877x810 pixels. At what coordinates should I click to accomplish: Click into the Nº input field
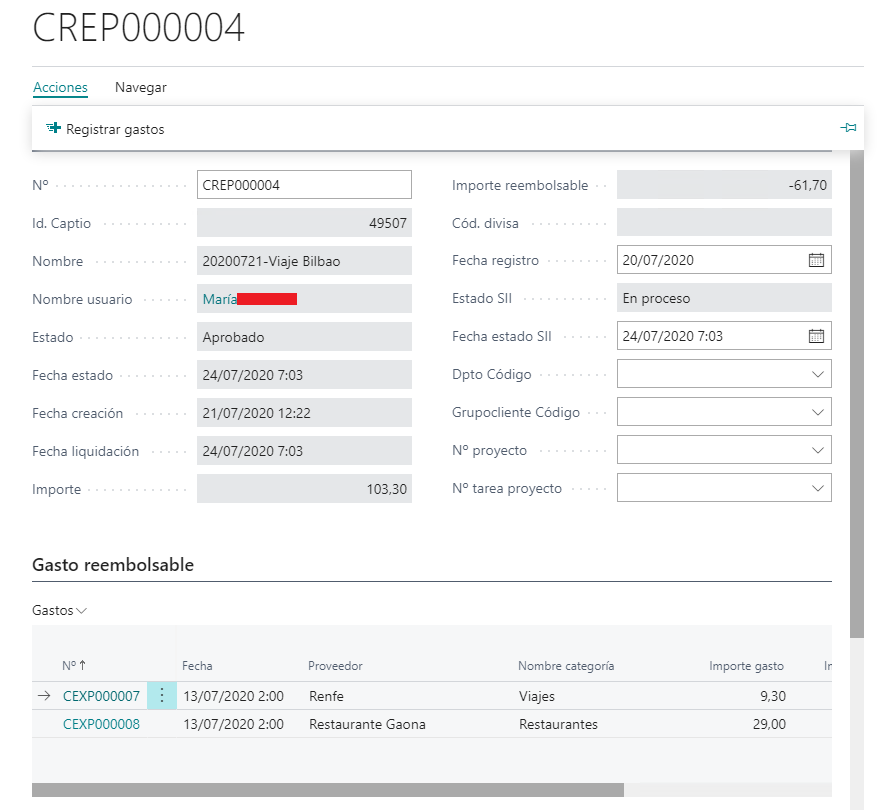point(303,185)
